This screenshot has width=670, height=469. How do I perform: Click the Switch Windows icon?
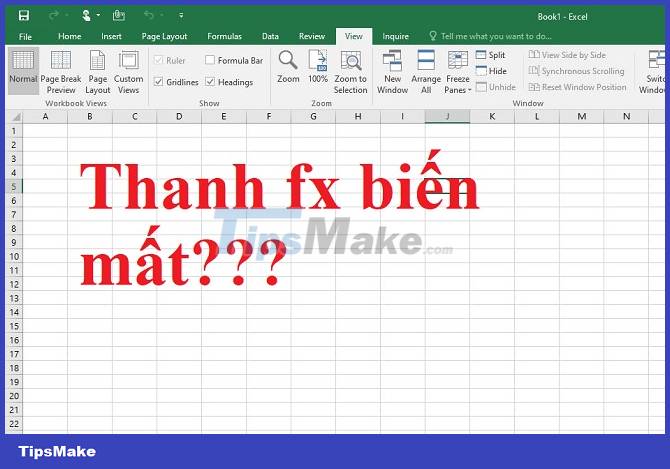(x=655, y=60)
